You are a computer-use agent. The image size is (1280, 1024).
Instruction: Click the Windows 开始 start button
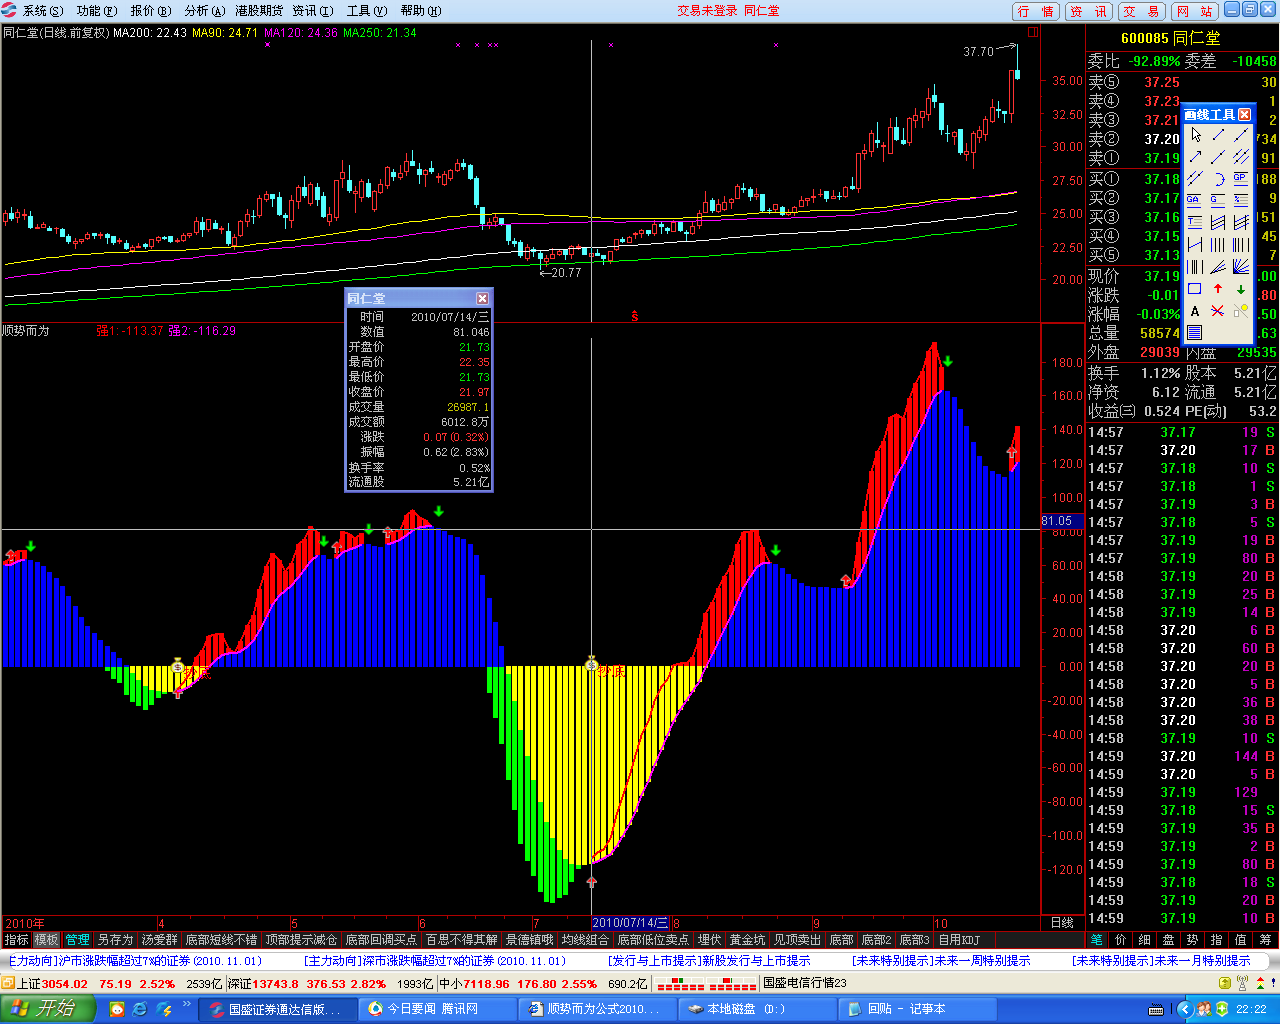[x=46, y=1009]
